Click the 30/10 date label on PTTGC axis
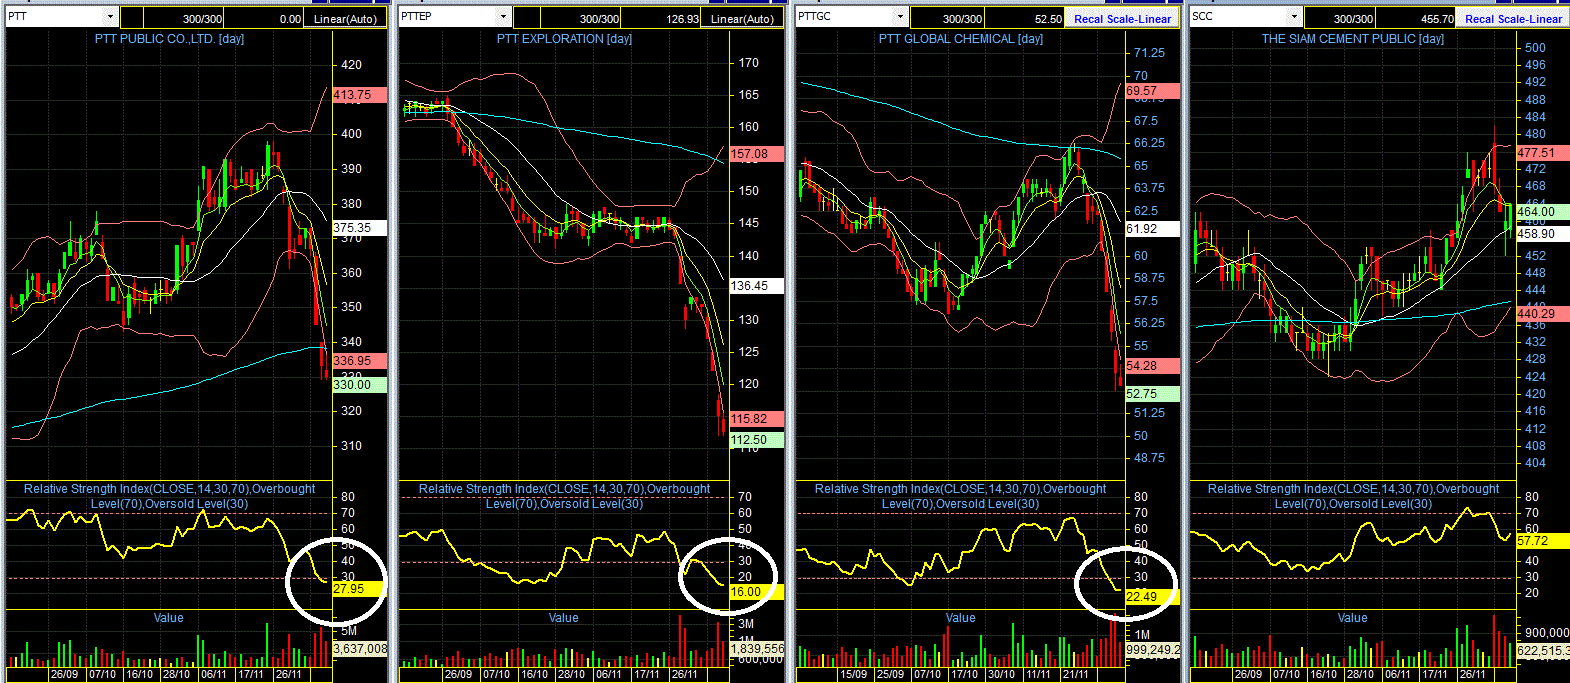1570x683 pixels. point(1002,675)
